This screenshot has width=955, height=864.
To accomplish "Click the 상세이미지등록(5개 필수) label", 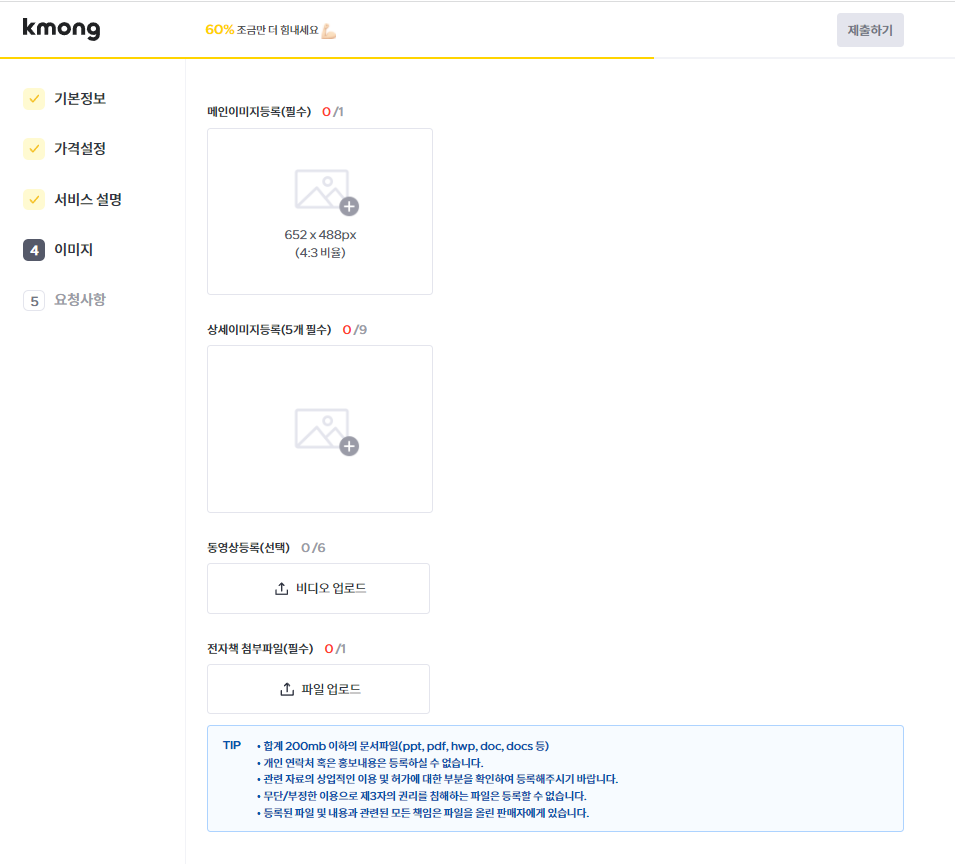I will pyautogui.click(x=269, y=329).
